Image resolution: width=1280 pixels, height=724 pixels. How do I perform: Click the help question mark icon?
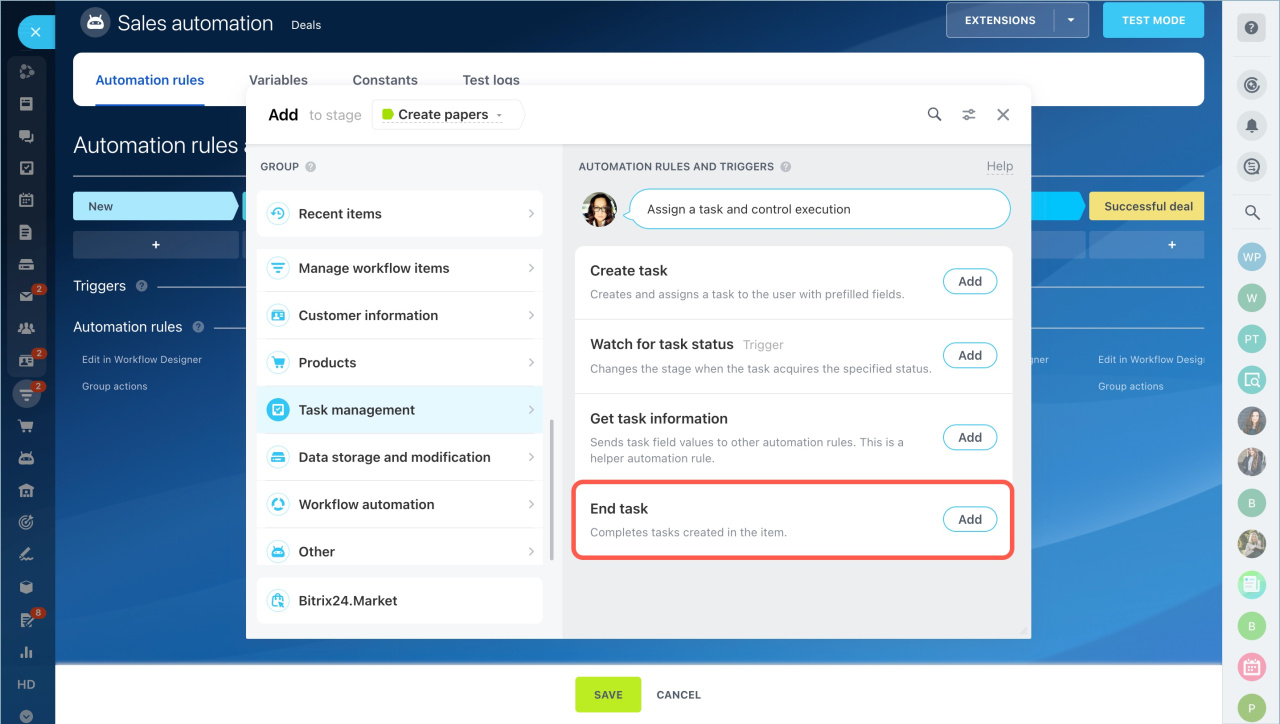pos(1251,28)
